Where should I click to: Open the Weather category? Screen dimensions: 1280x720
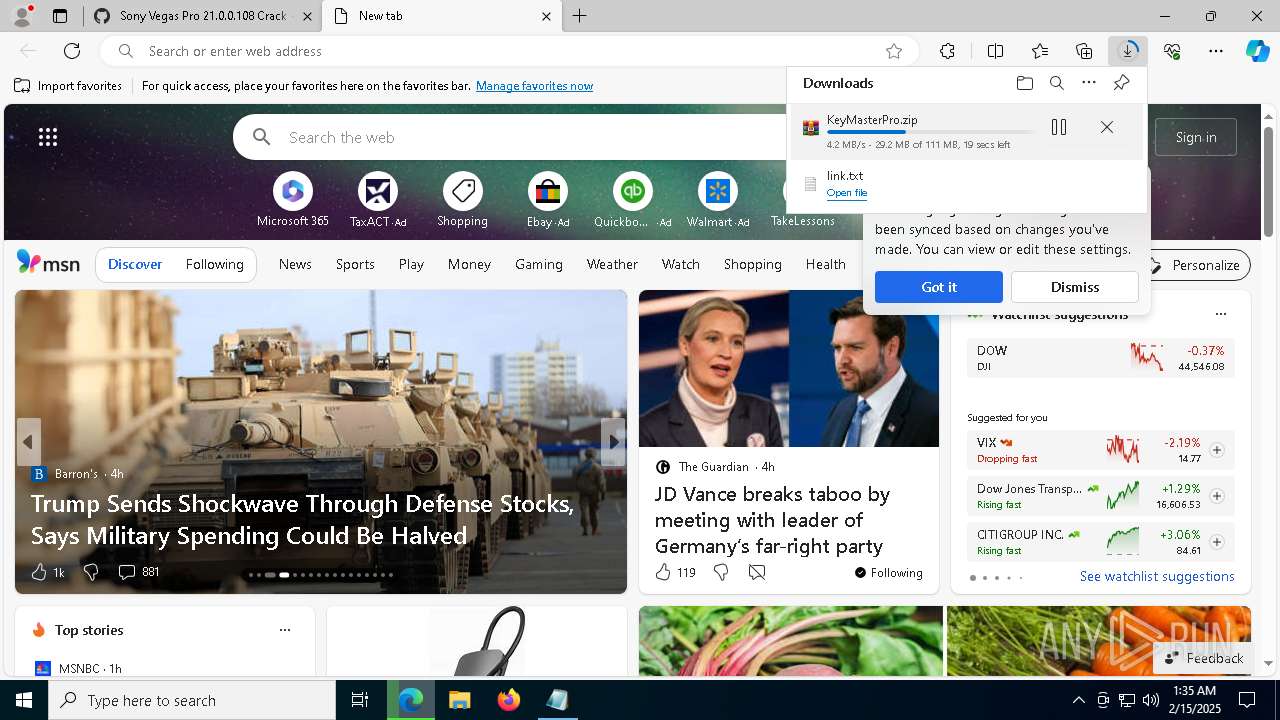click(612, 264)
